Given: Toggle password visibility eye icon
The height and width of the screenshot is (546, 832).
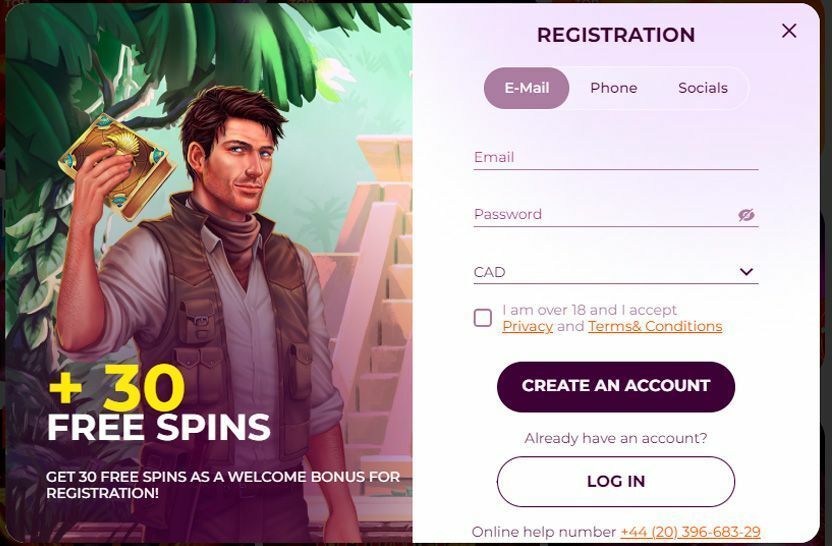Looking at the screenshot, I should click(x=746, y=215).
